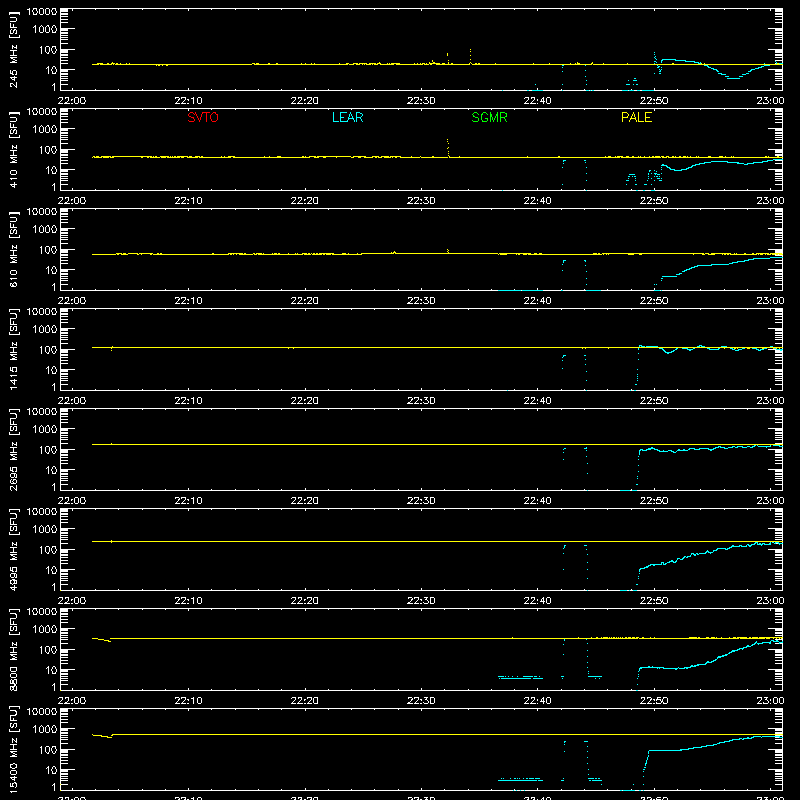
Task: Click the 10000 y-axis label of 245 MHz panel
Action: click(42, 12)
